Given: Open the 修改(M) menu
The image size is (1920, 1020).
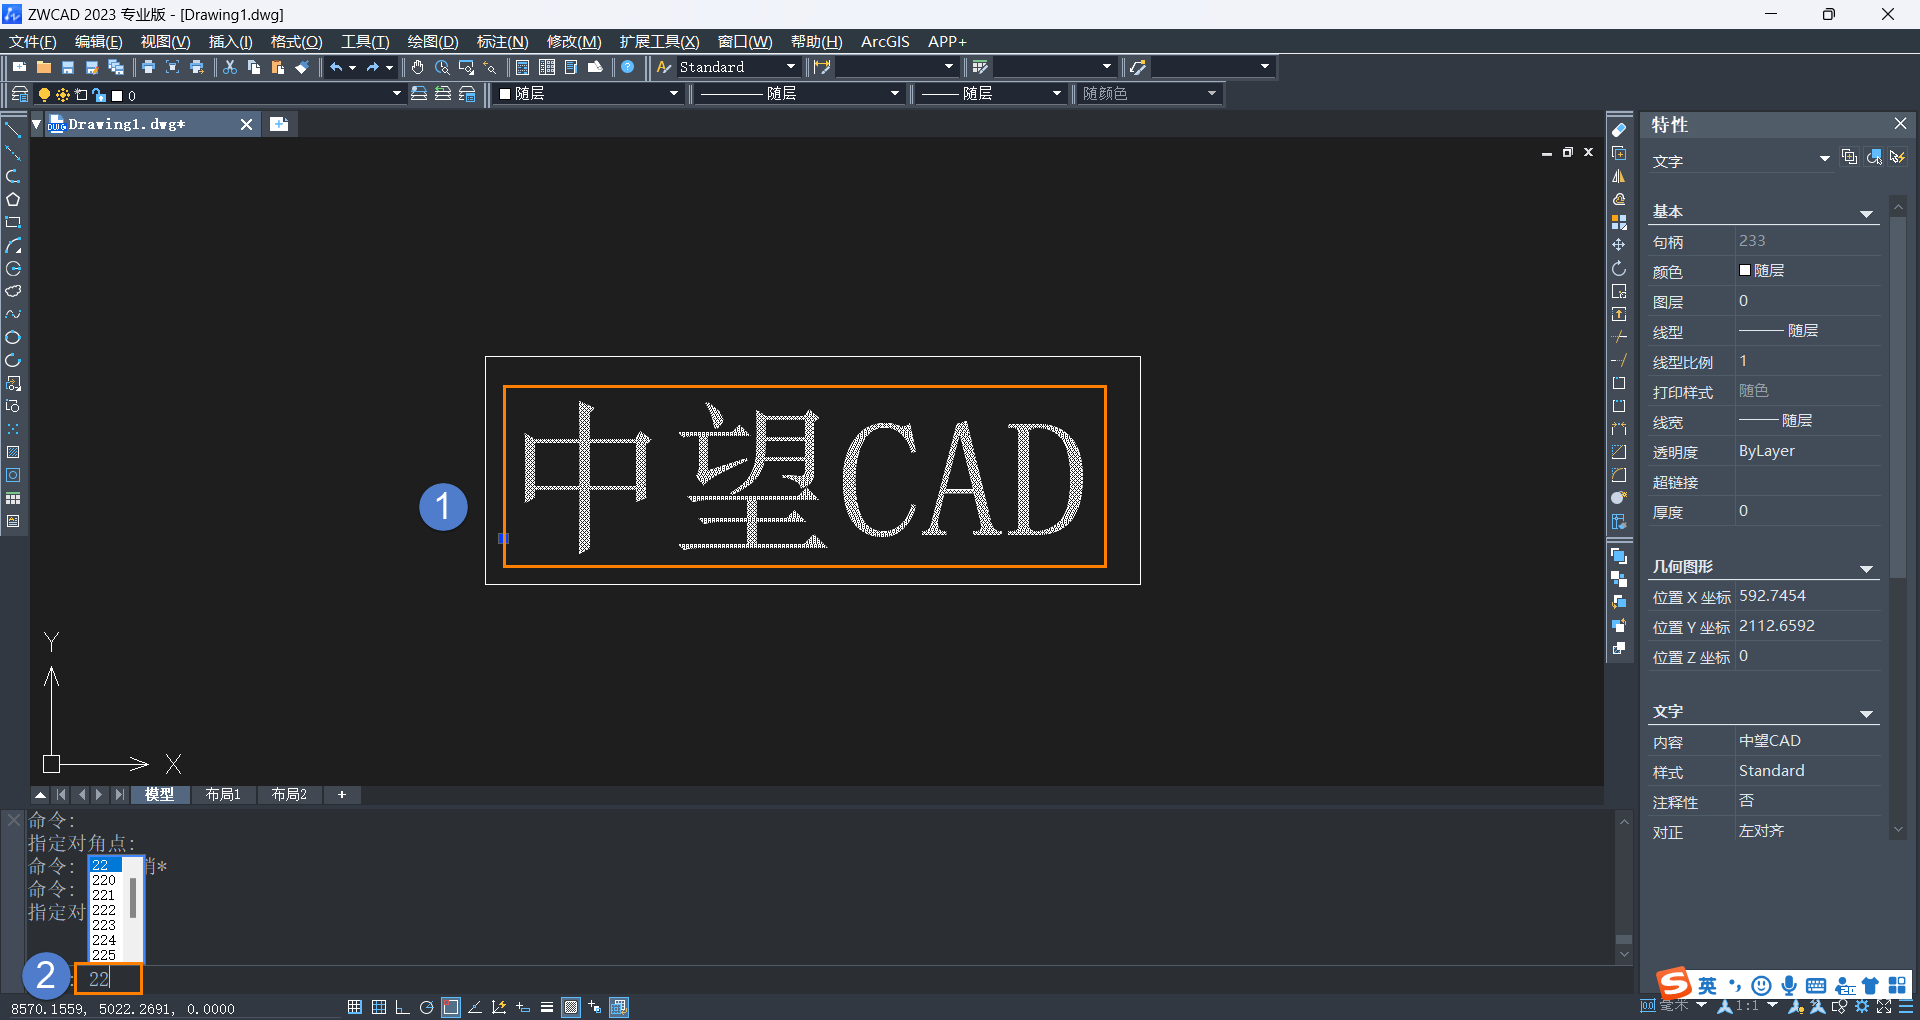Looking at the screenshot, I should tap(574, 41).
